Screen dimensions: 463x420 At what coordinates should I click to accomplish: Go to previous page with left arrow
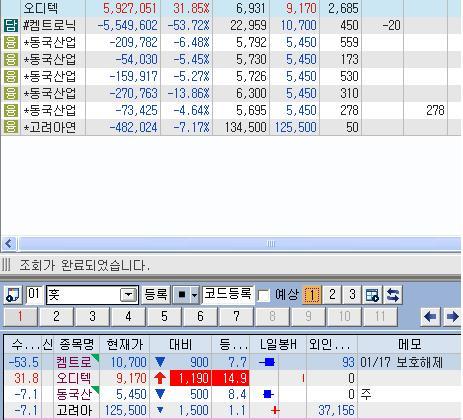pyautogui.click(x=431, y=316)
